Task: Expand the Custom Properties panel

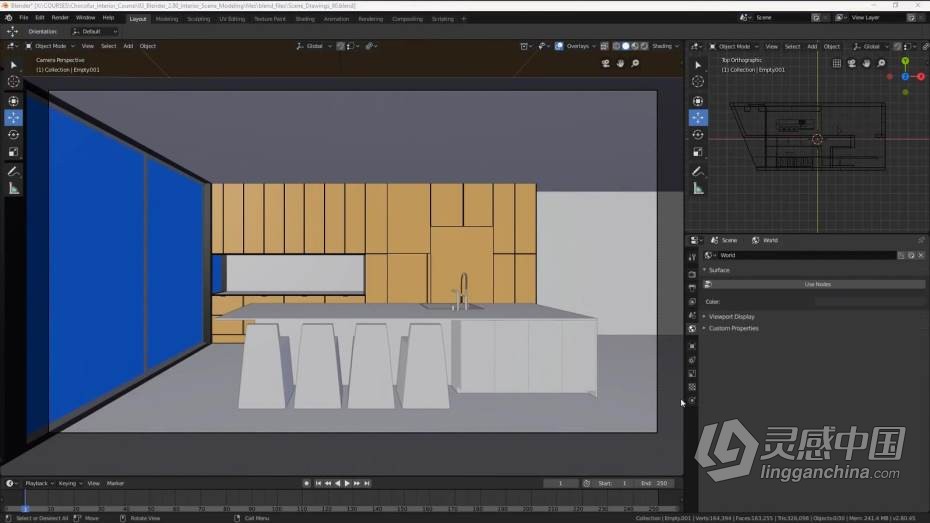Action: click(x=733, y=329)
